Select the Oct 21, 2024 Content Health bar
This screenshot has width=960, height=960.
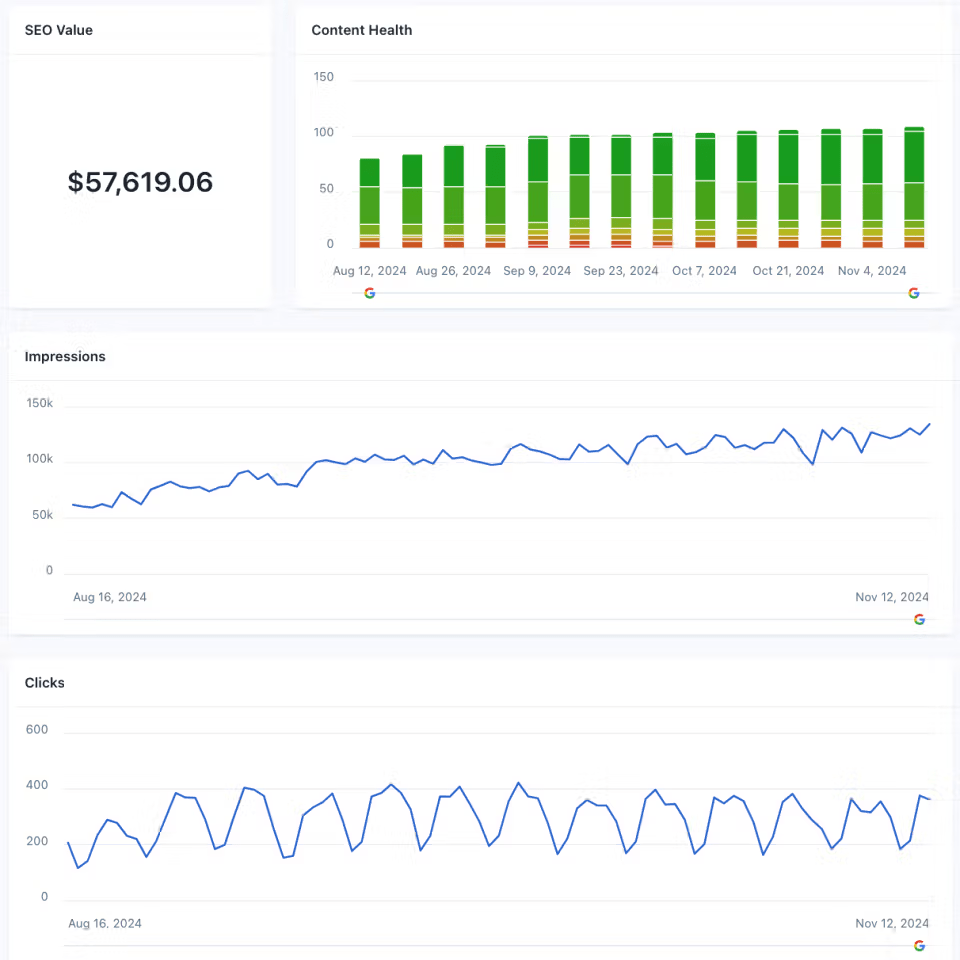pos(788,189)
